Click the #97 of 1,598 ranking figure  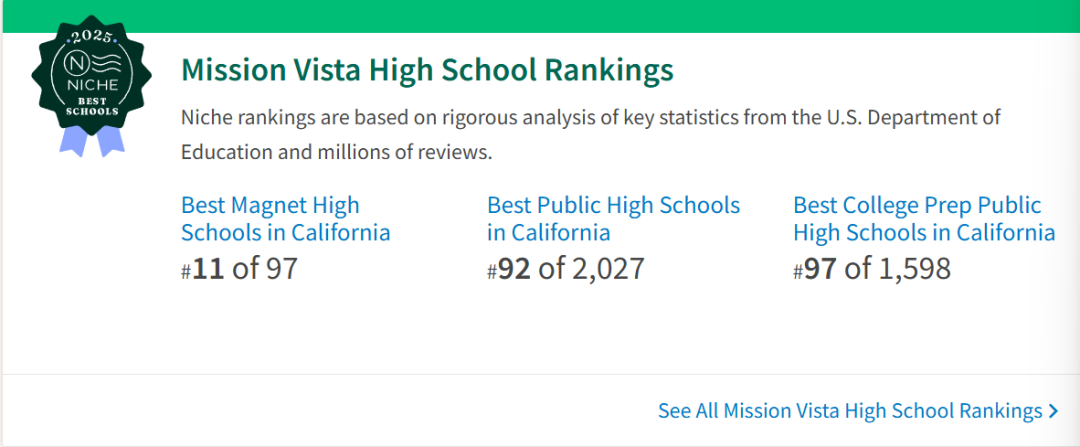(x=871, y=269)
